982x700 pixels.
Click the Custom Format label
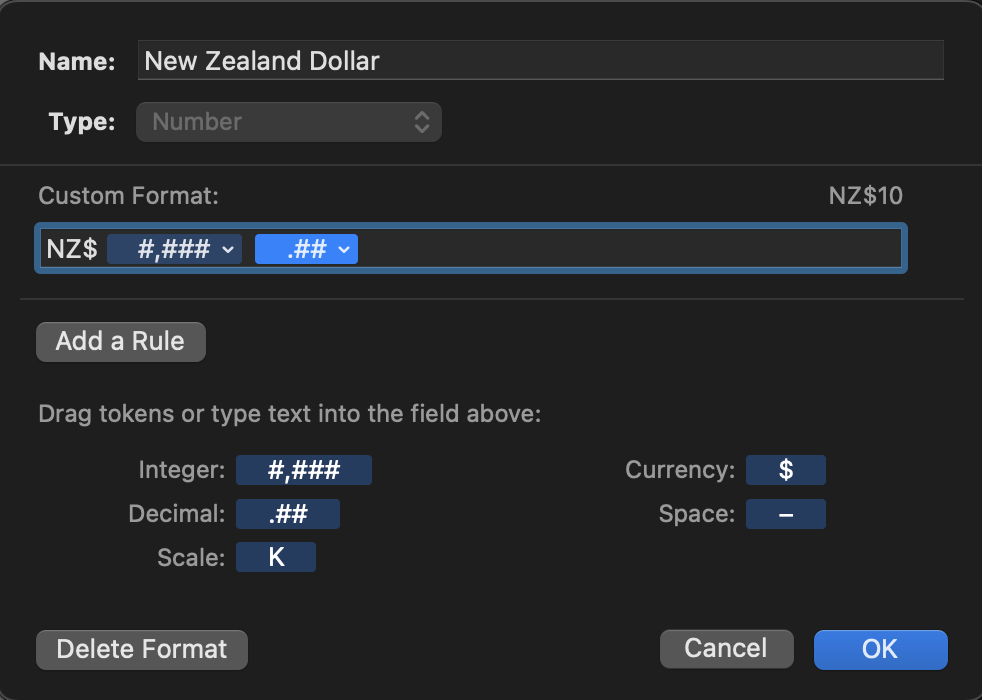[x=128, y=196]
